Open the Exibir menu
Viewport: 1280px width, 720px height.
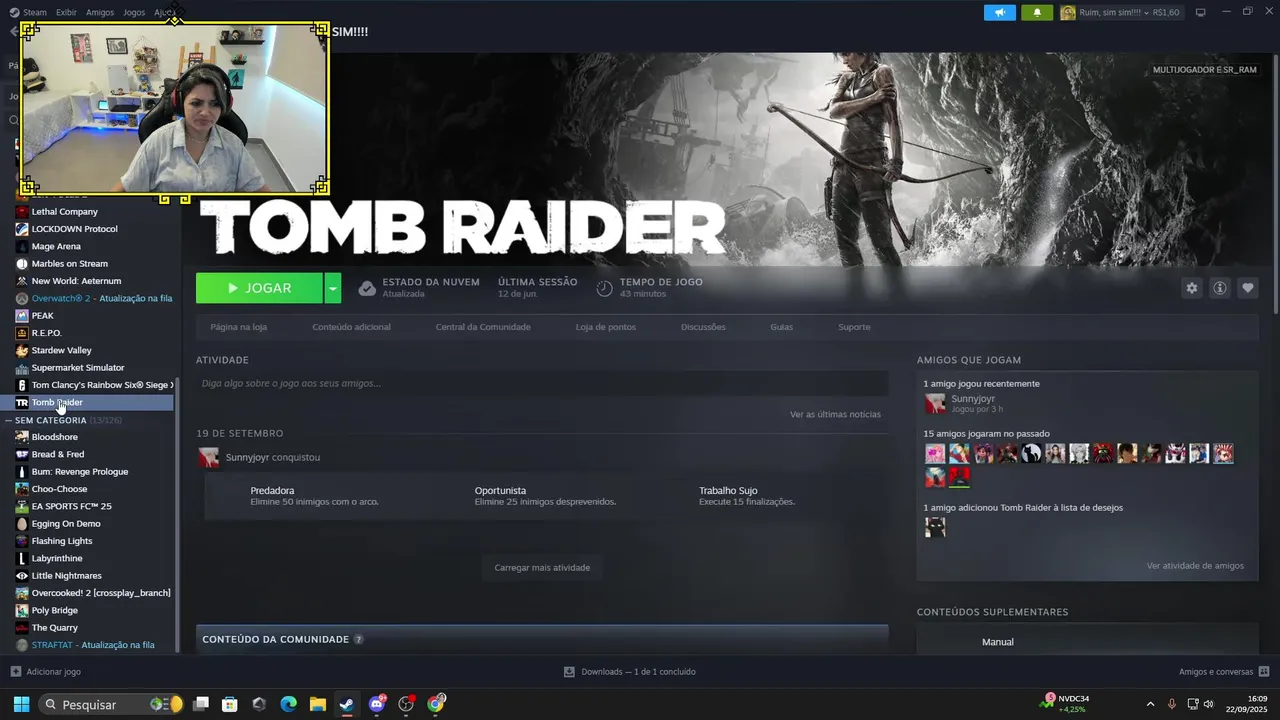pos(66,12)
